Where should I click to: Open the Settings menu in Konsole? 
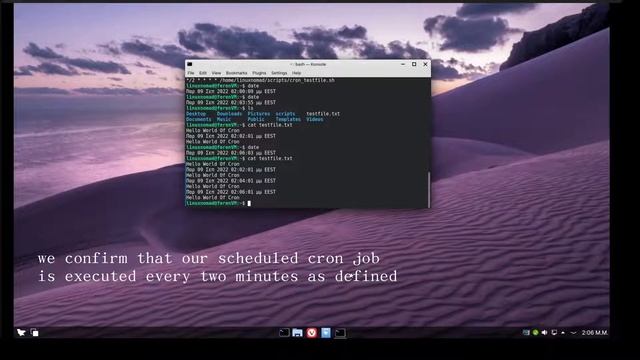279,73
